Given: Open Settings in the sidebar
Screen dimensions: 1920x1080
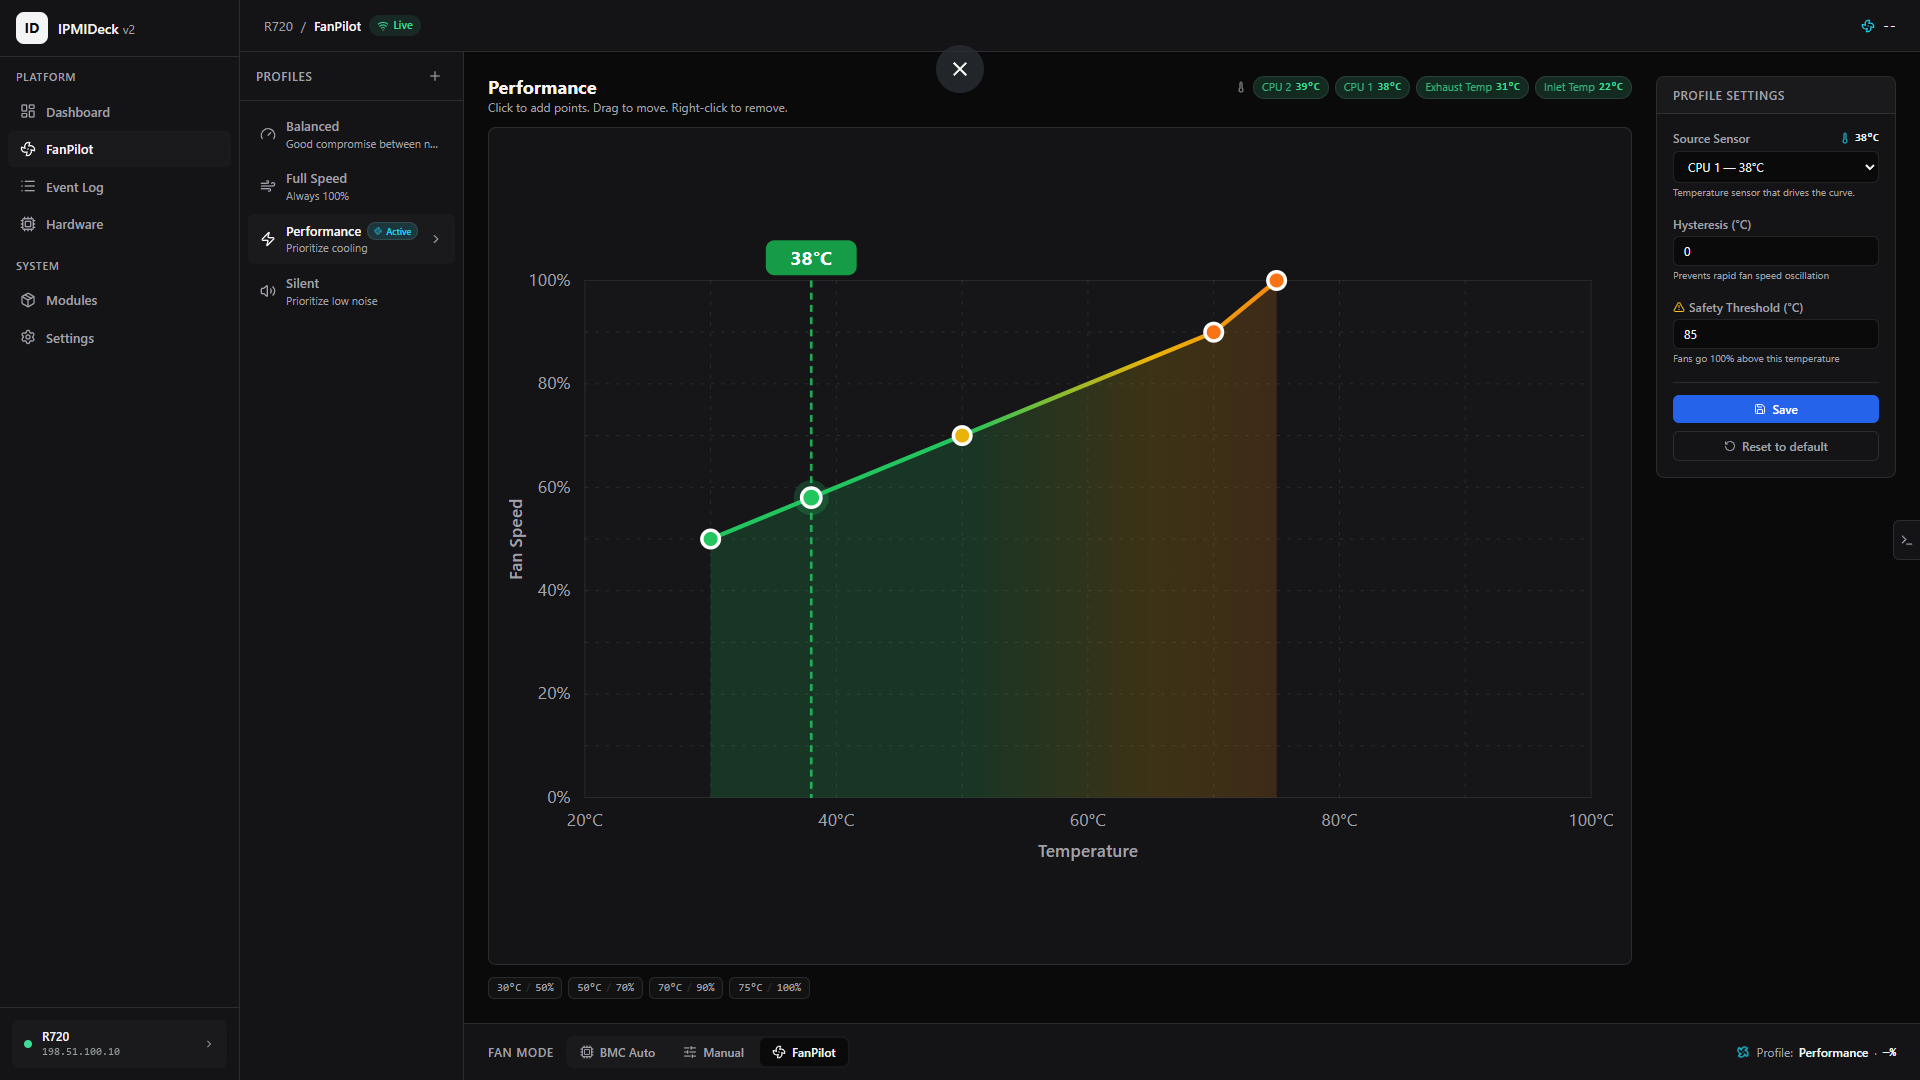Looking at the screenshot, I should (119, 338).
